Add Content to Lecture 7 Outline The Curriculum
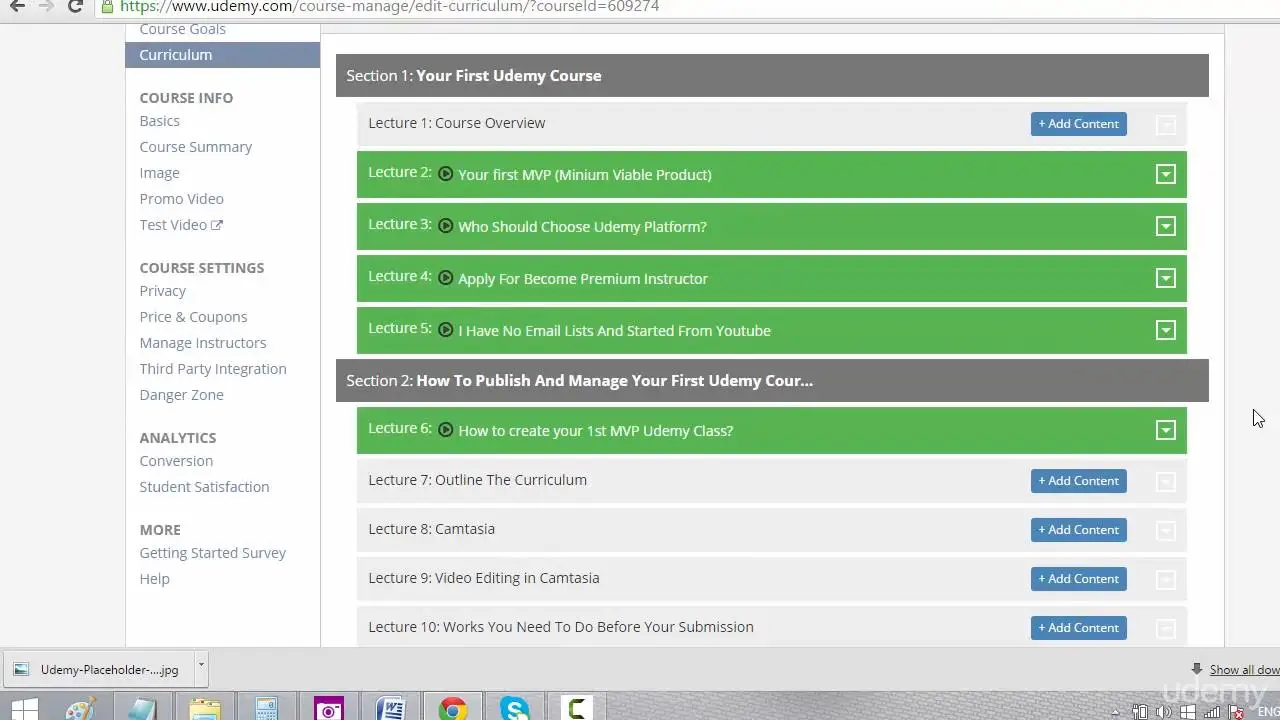This screenshot has height=720, width=1280. click(1078, 481)
